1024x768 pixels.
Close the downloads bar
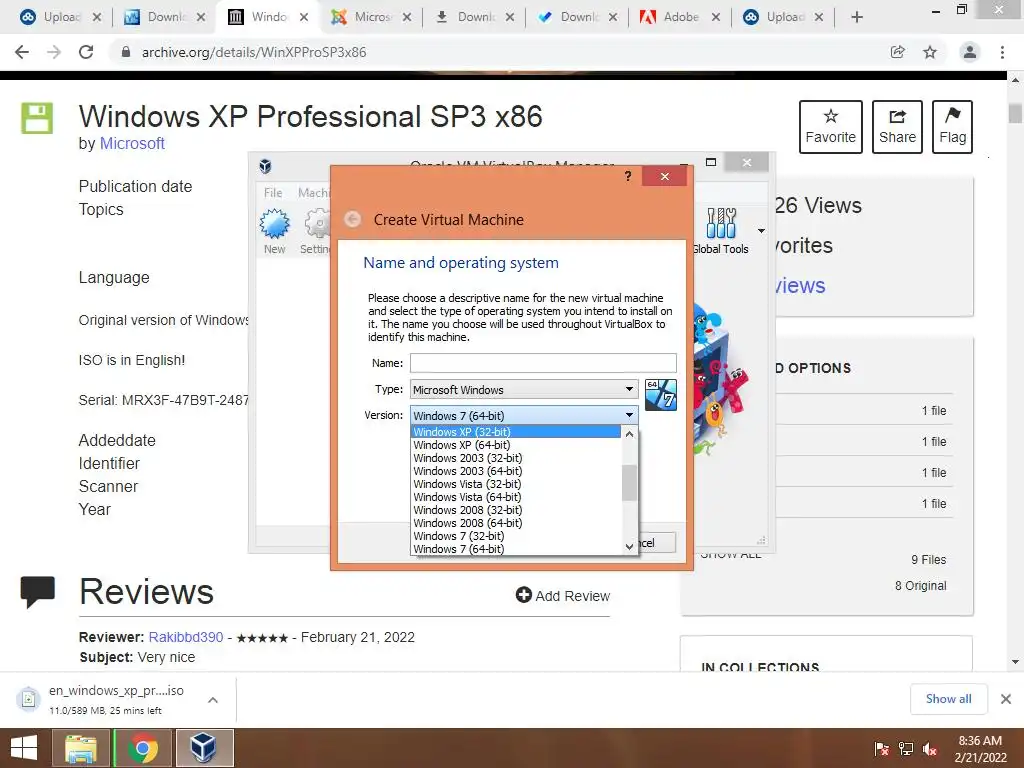coord(1006,699)
